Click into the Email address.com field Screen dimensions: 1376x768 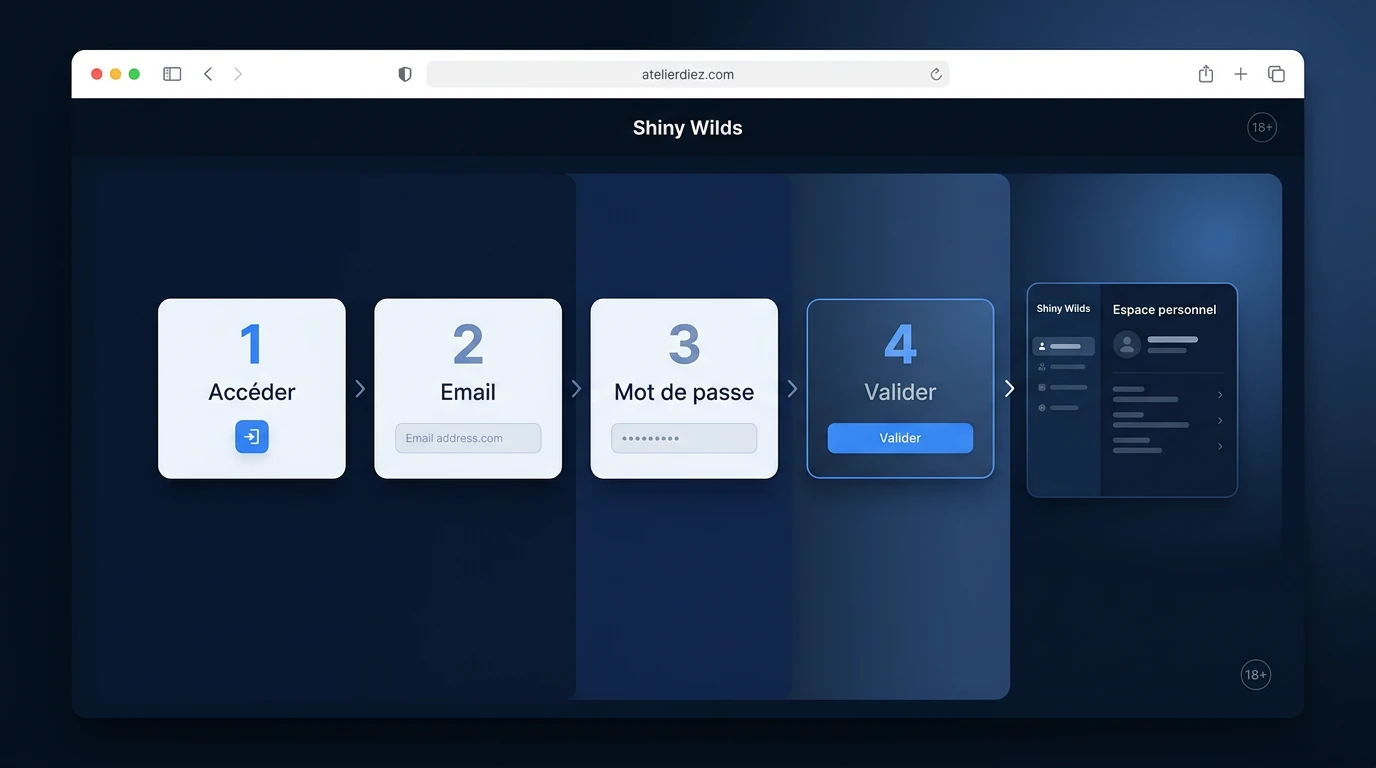pyautogui.click(x=468, y=438)
